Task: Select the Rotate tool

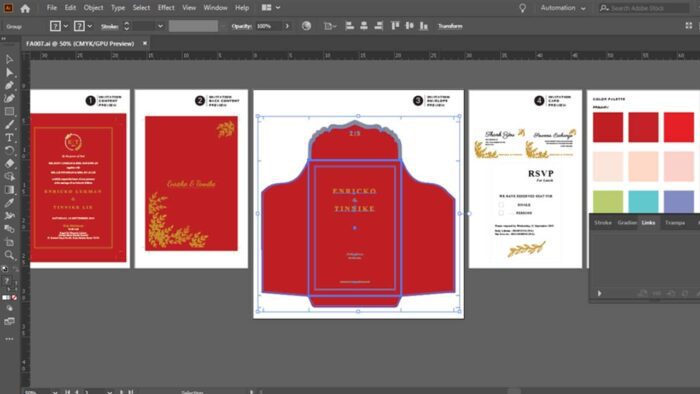Action: pos(9,150)
